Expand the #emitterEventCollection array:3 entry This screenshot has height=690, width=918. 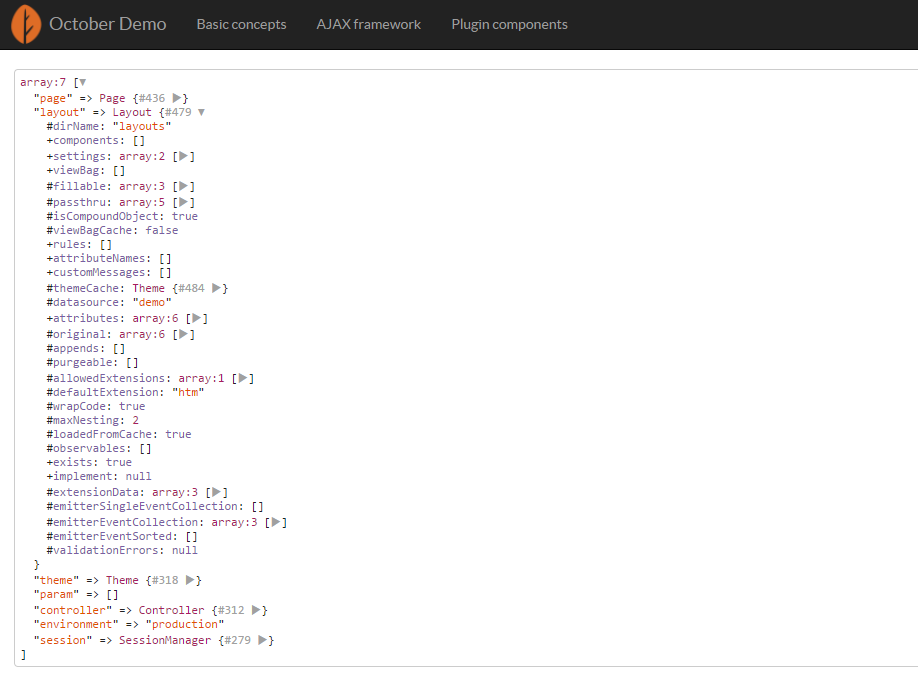pyautogui.click(x=275, y=522)
